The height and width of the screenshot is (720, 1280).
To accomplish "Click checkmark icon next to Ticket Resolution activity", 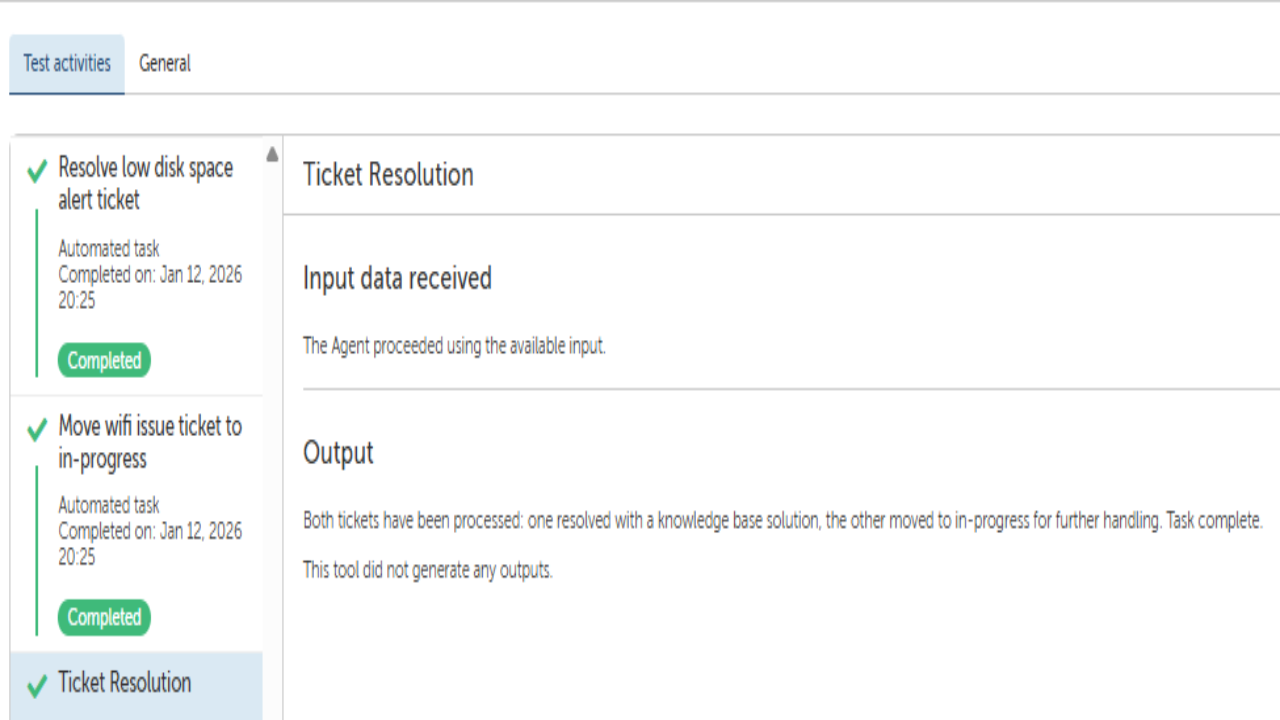I will click(x=37, y=686).
